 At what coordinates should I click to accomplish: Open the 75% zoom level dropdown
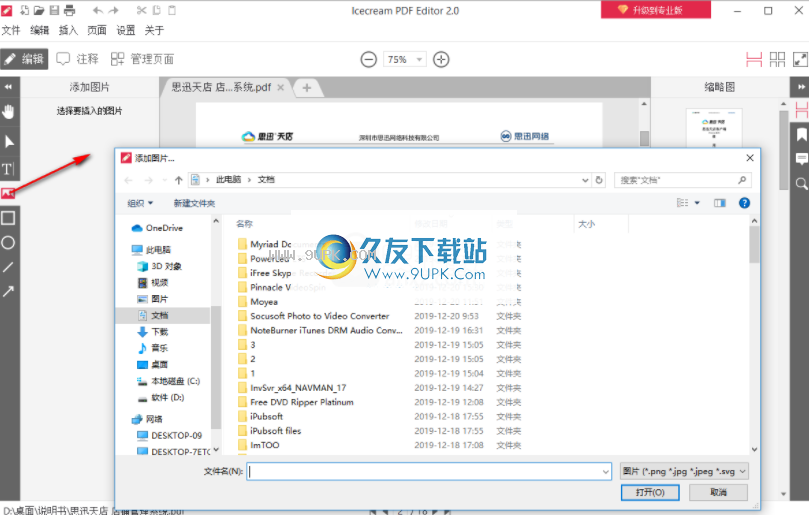pyautogui.click(x=419, y=59)
